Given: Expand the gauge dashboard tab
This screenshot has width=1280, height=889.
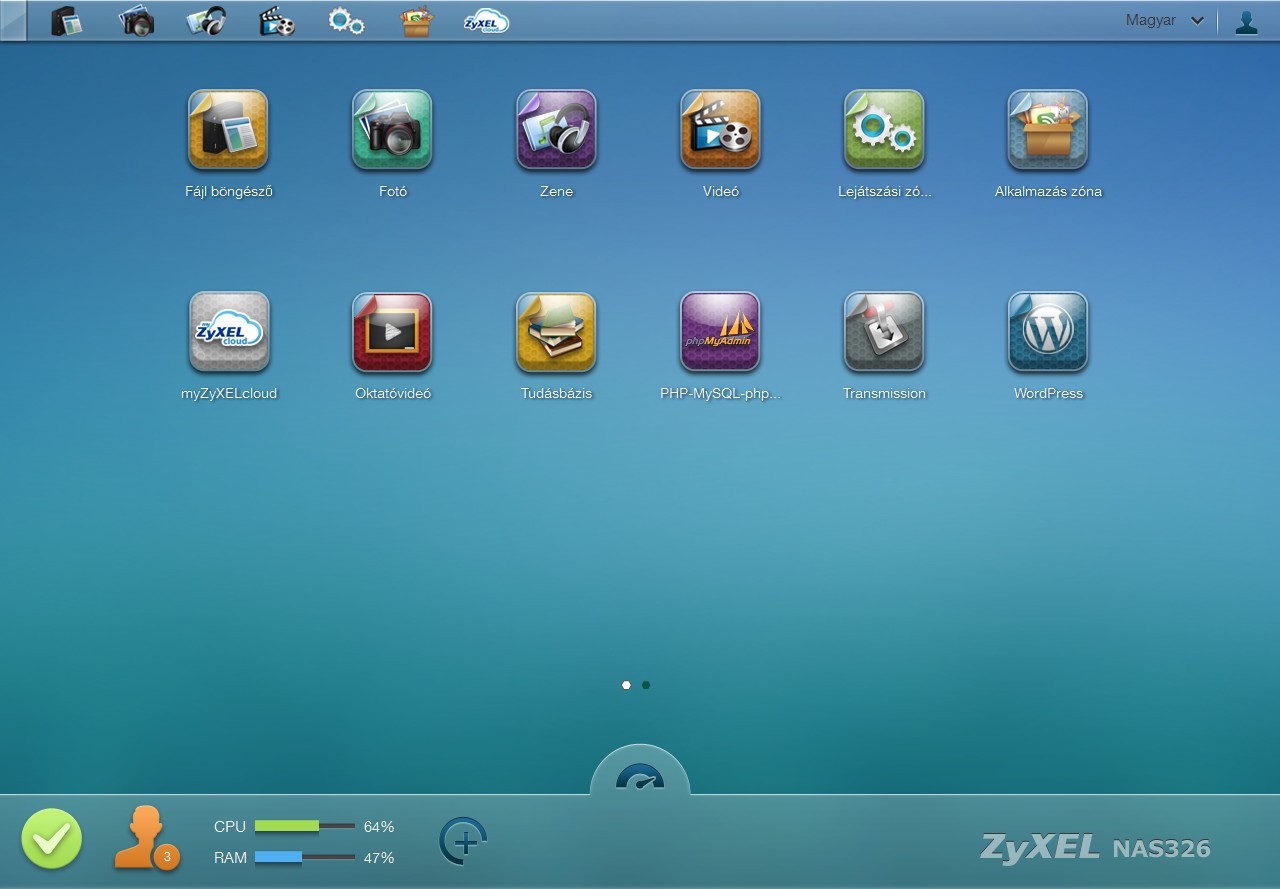Looking at the screenshot, I should pos(640,772).
